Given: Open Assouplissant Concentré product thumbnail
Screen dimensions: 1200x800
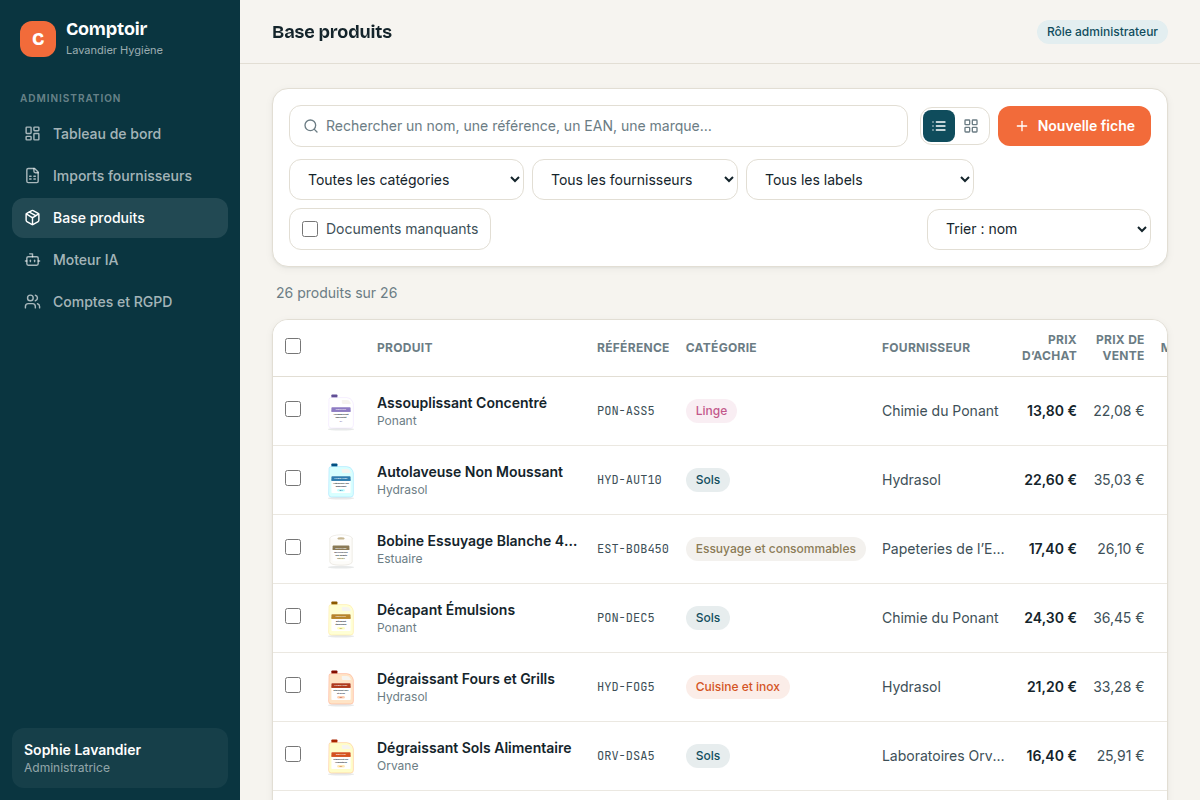Looking at the screenshot, I should coord(341,411).
